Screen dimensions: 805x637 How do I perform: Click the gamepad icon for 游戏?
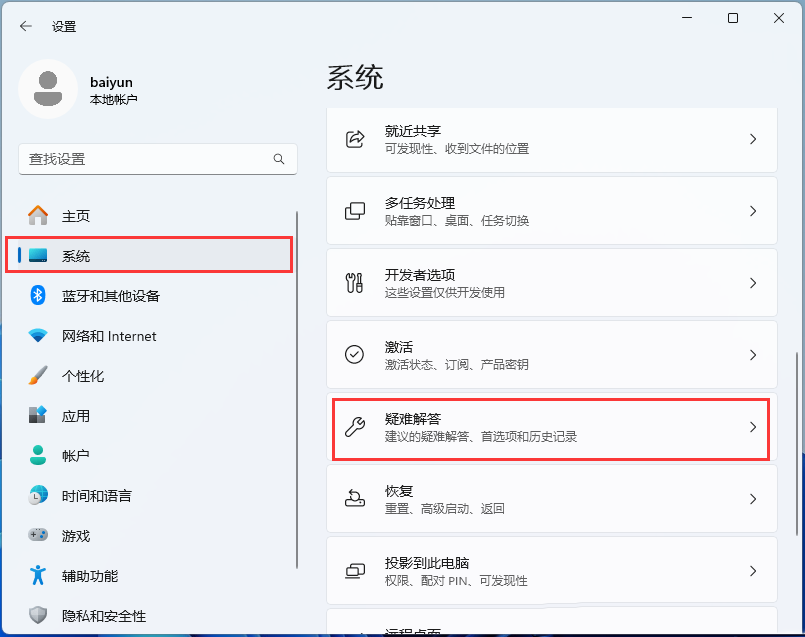tap(37, 535)
